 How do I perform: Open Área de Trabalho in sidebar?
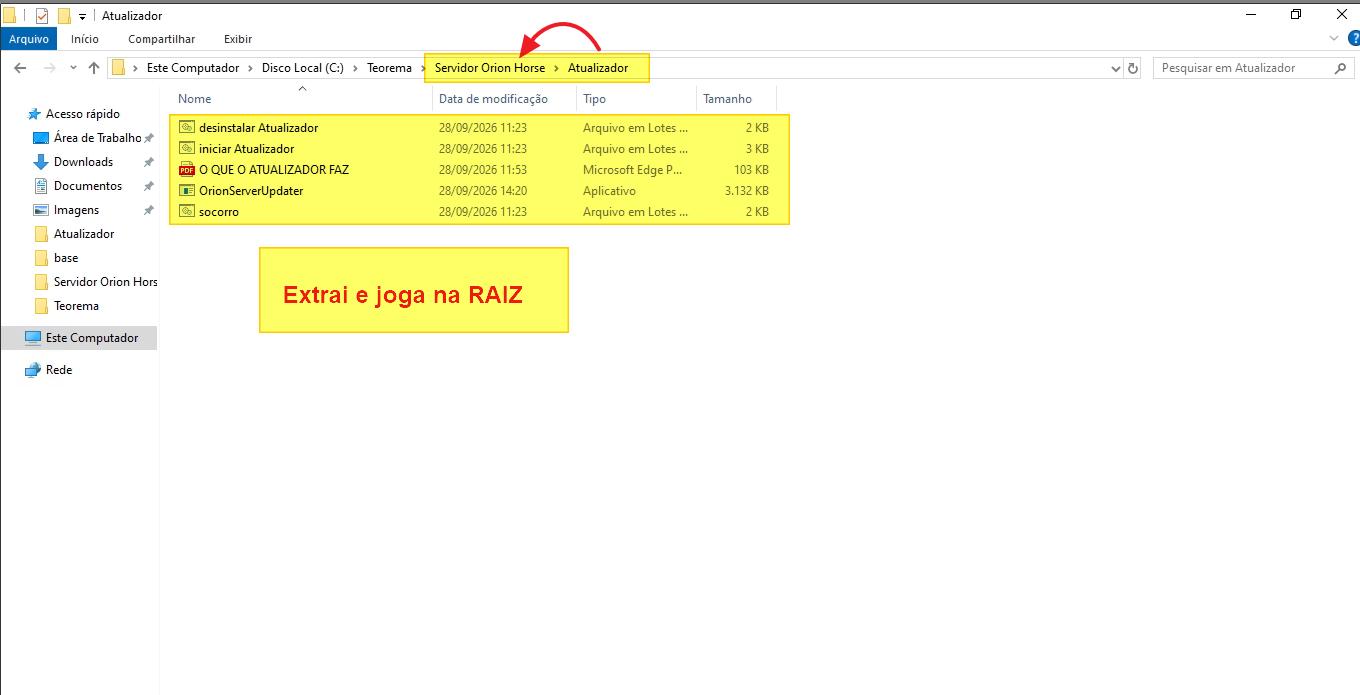(97, 138)
